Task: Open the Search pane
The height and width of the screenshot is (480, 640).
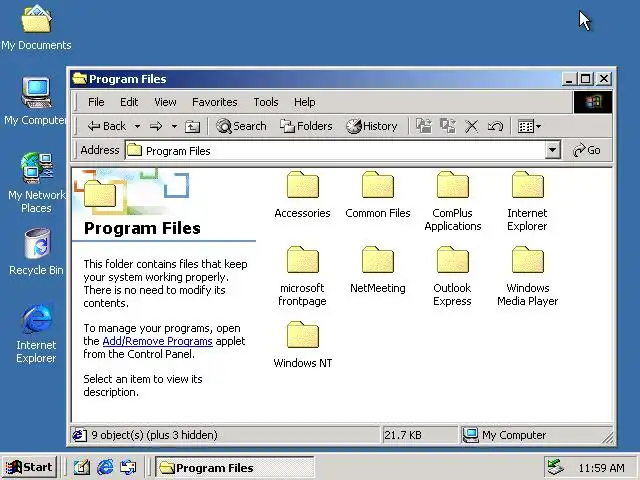Action: pyautogui.click(x=241, y=126)
